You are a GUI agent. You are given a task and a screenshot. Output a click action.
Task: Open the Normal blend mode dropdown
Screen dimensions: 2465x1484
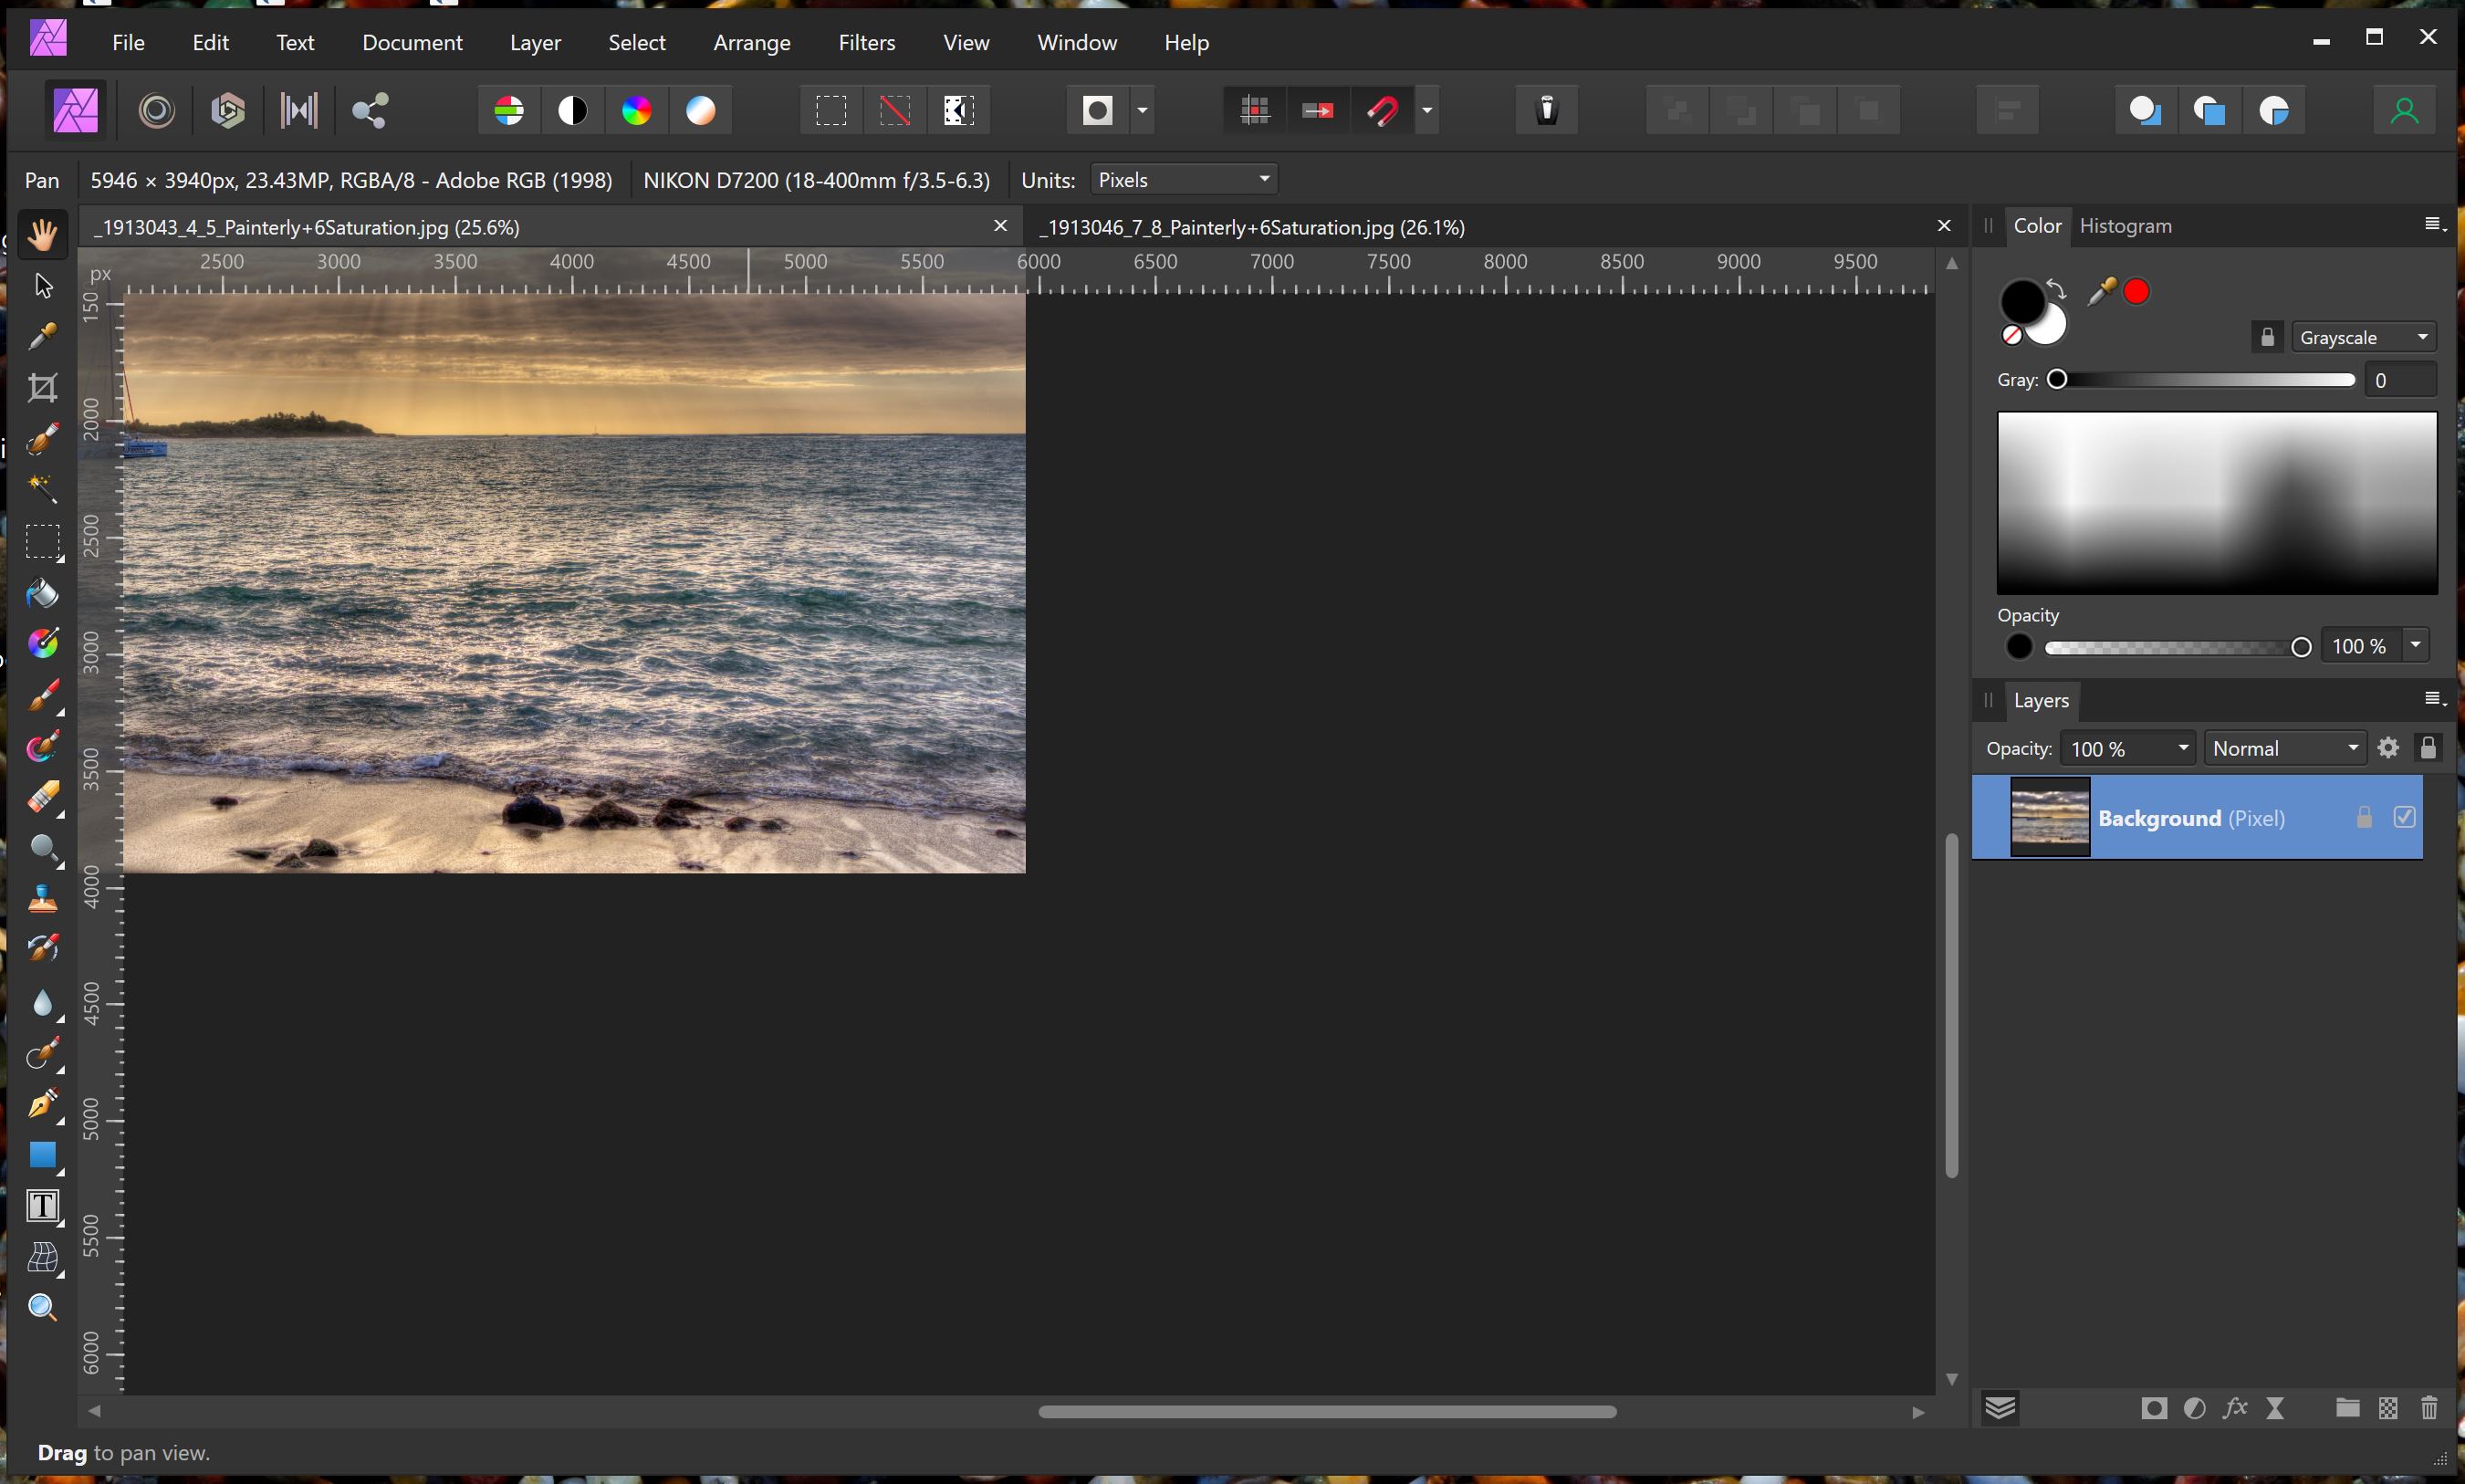coord(2285,749)
